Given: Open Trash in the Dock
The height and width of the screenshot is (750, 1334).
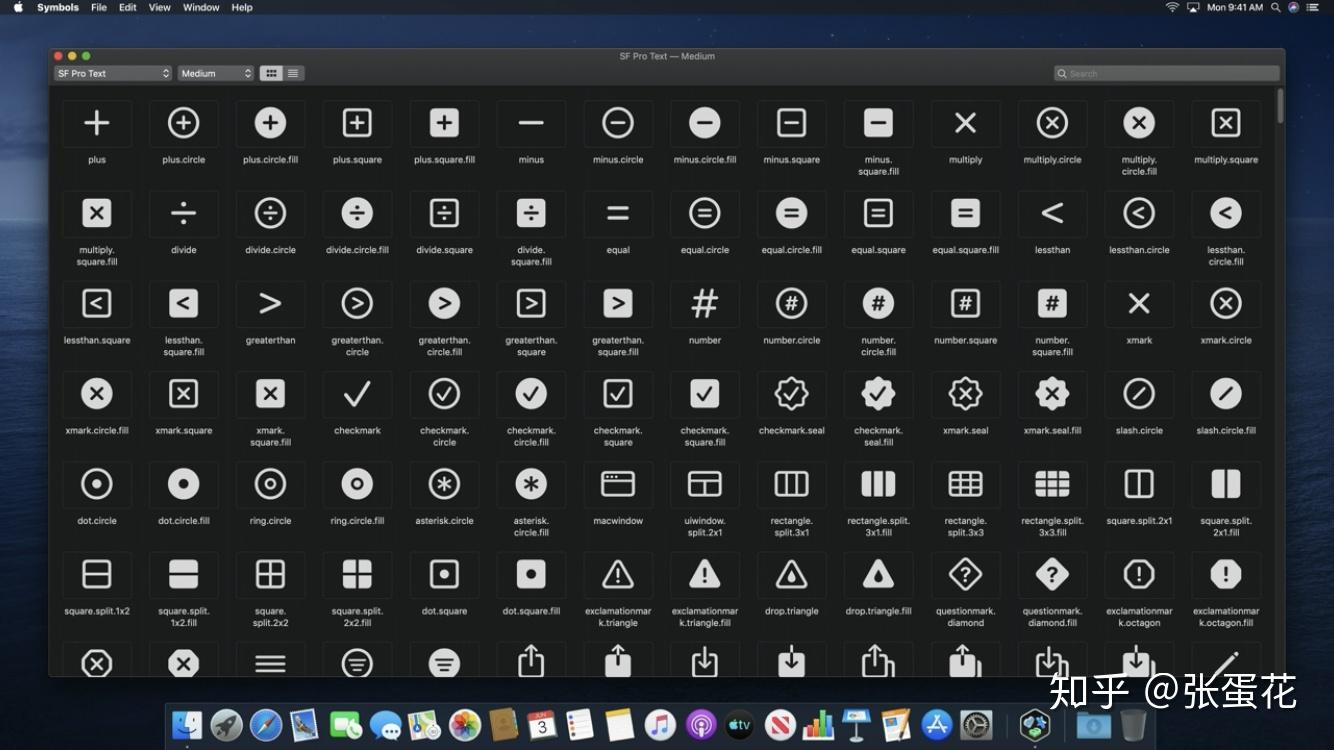Looking at the screenshot, I should click(x=1133, y=725).
